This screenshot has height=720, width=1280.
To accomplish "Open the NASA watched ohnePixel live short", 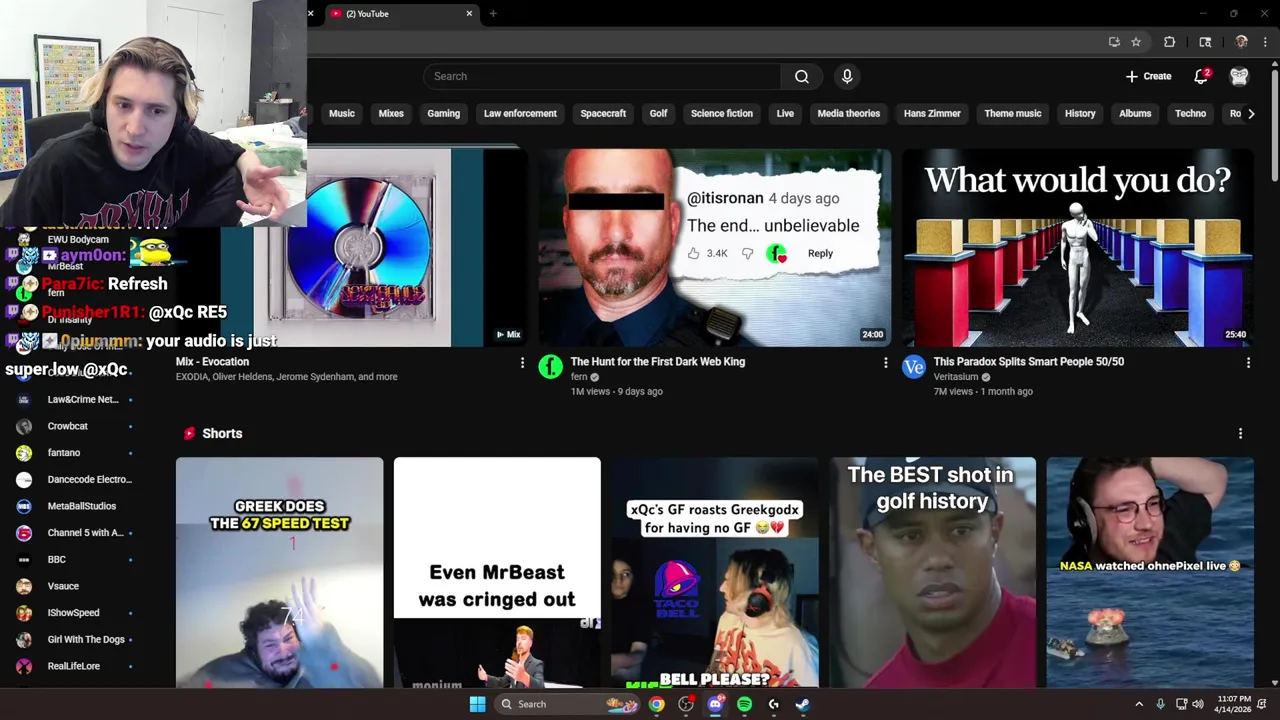I will (1150, 573).
